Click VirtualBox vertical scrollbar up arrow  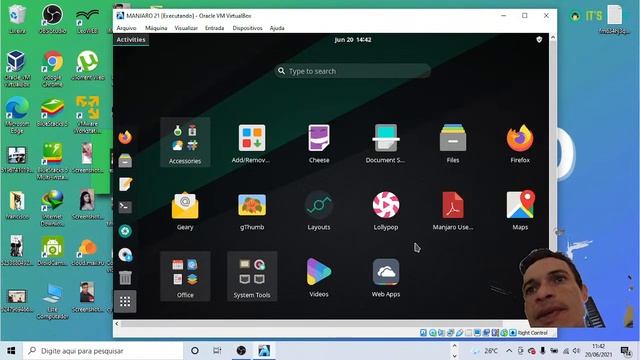553,37
